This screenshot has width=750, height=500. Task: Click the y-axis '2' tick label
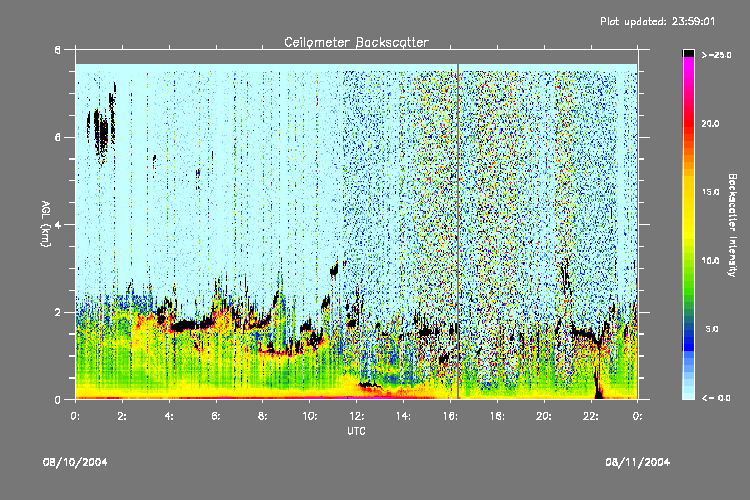pos(57,312)
